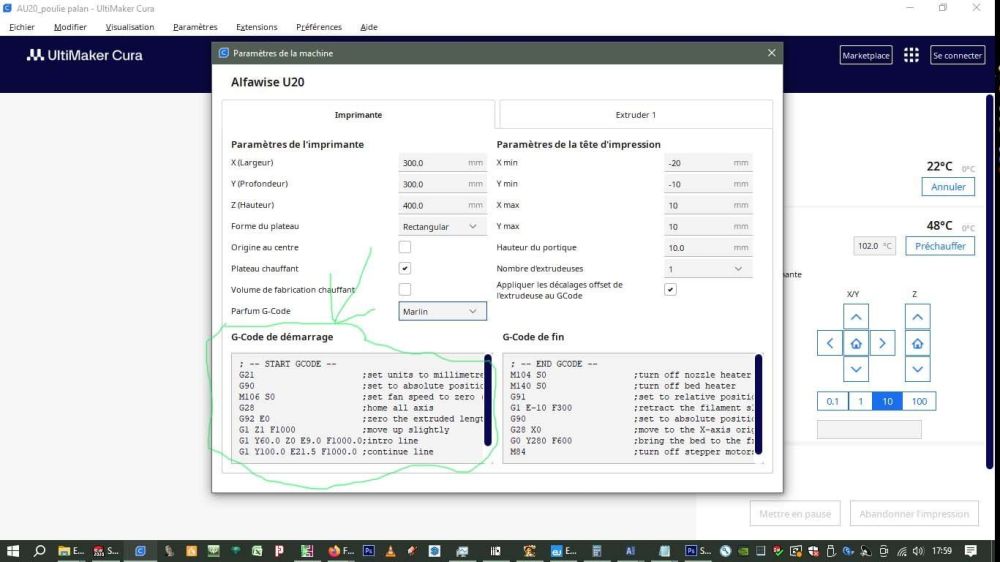Screen dimensions: 1000x562
Task: Jog X axis left arrow
Action: 830,343
